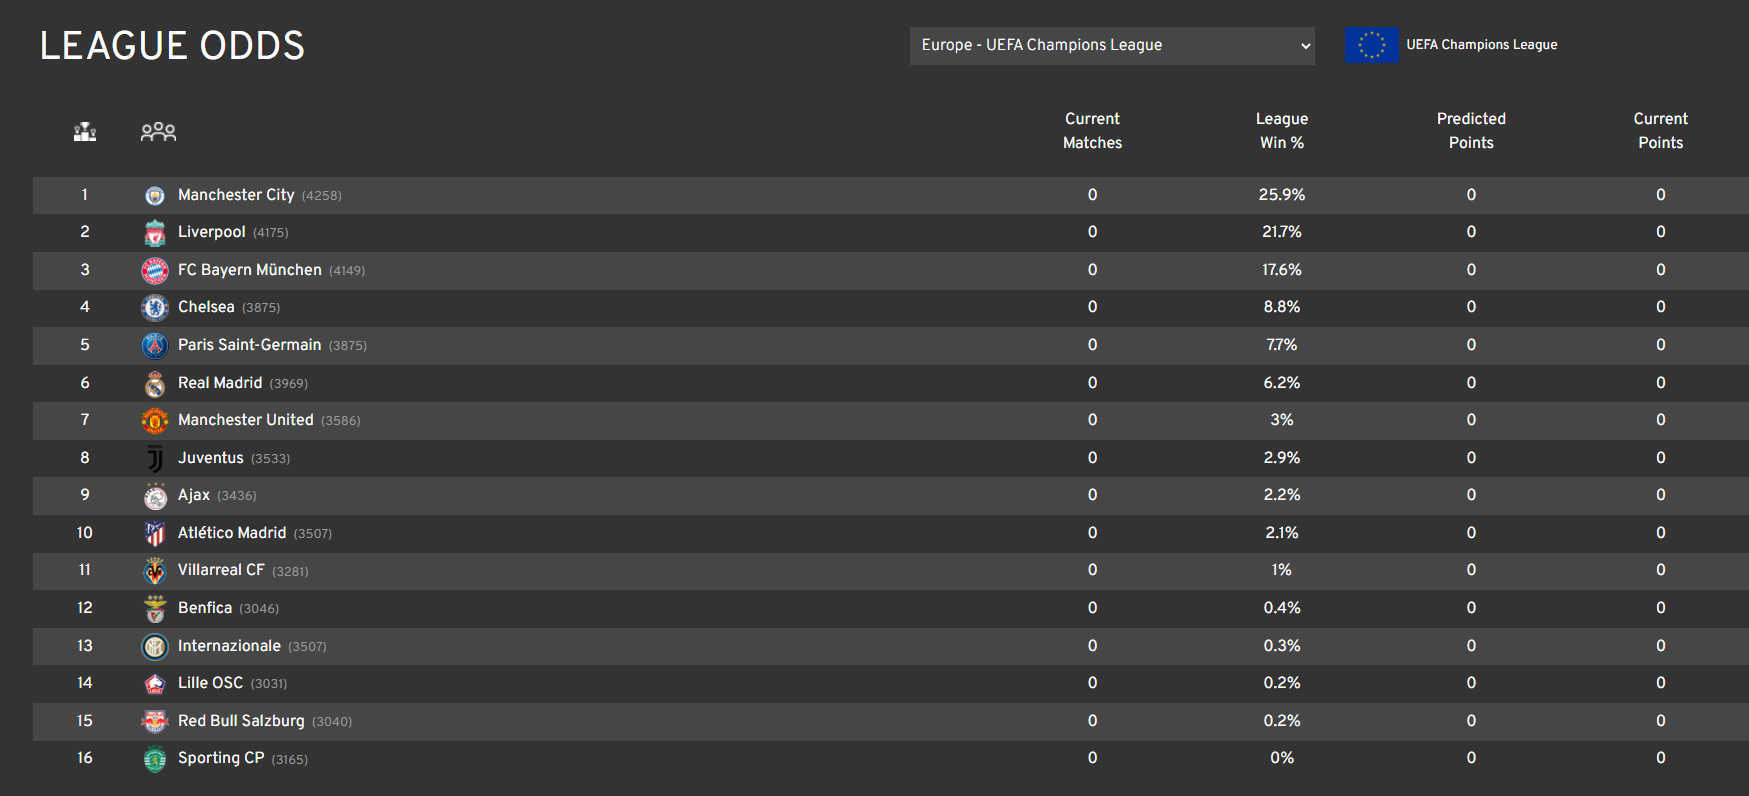Click Villarreal CF's 1% win value

tap(1282, 570)
